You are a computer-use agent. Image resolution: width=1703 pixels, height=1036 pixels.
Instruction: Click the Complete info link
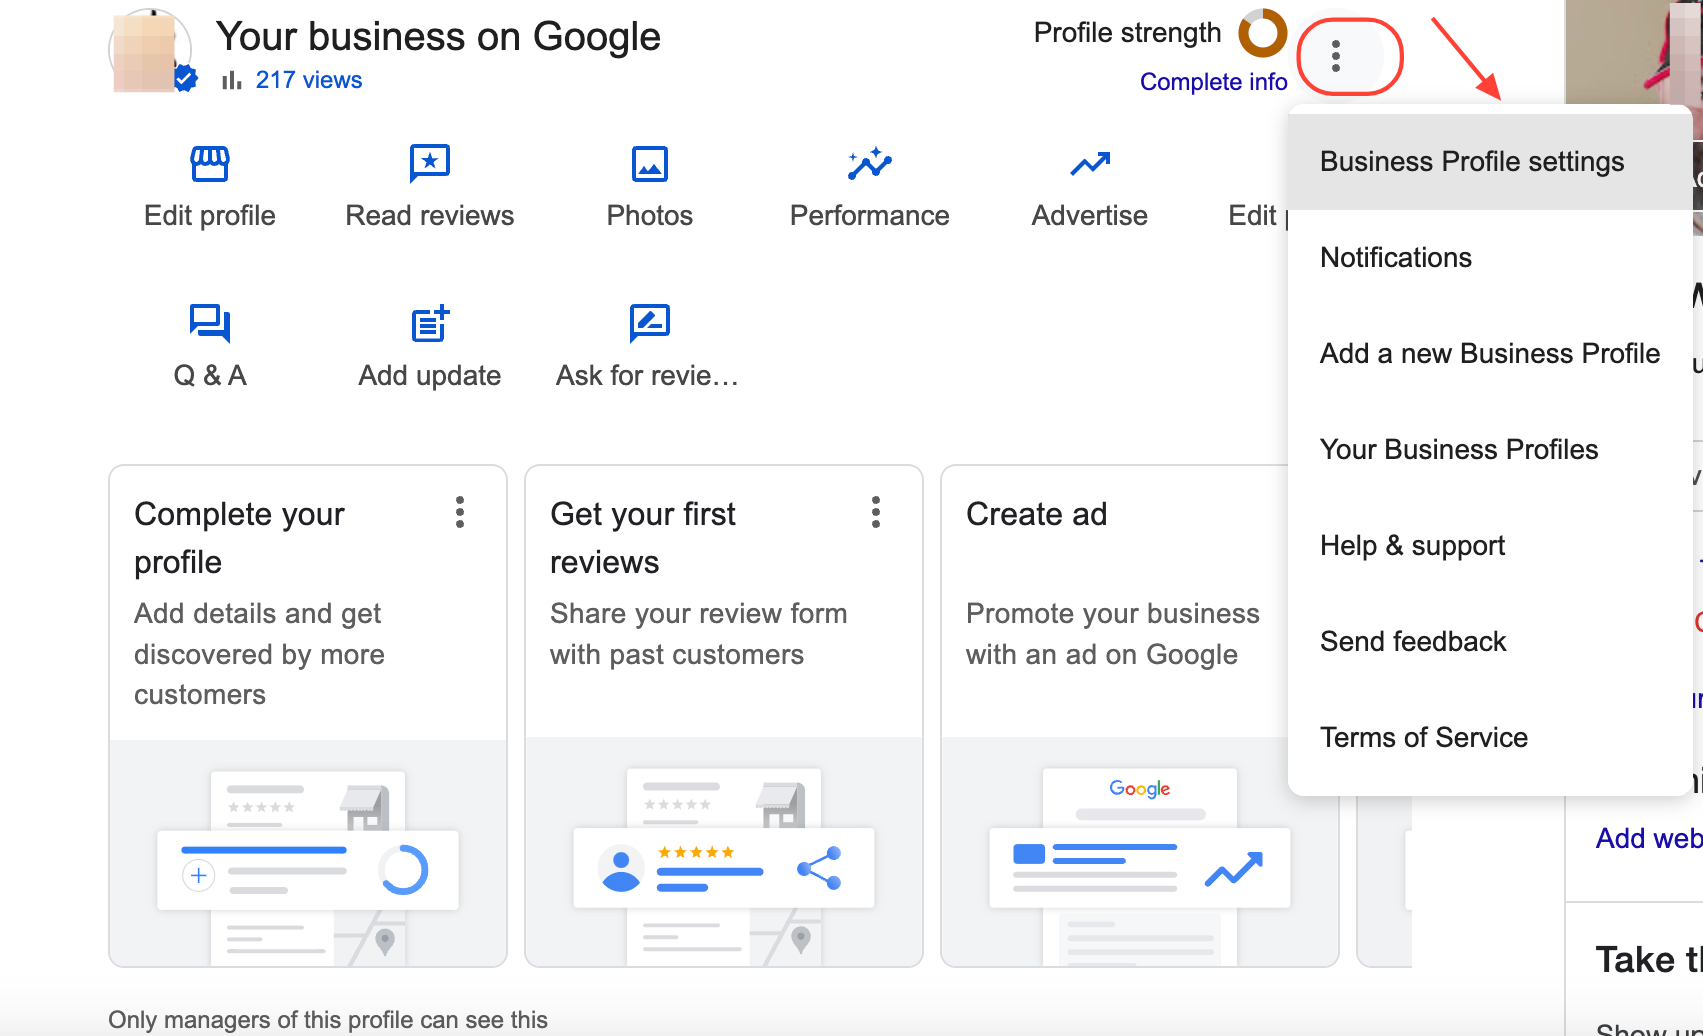[1213, 82]
